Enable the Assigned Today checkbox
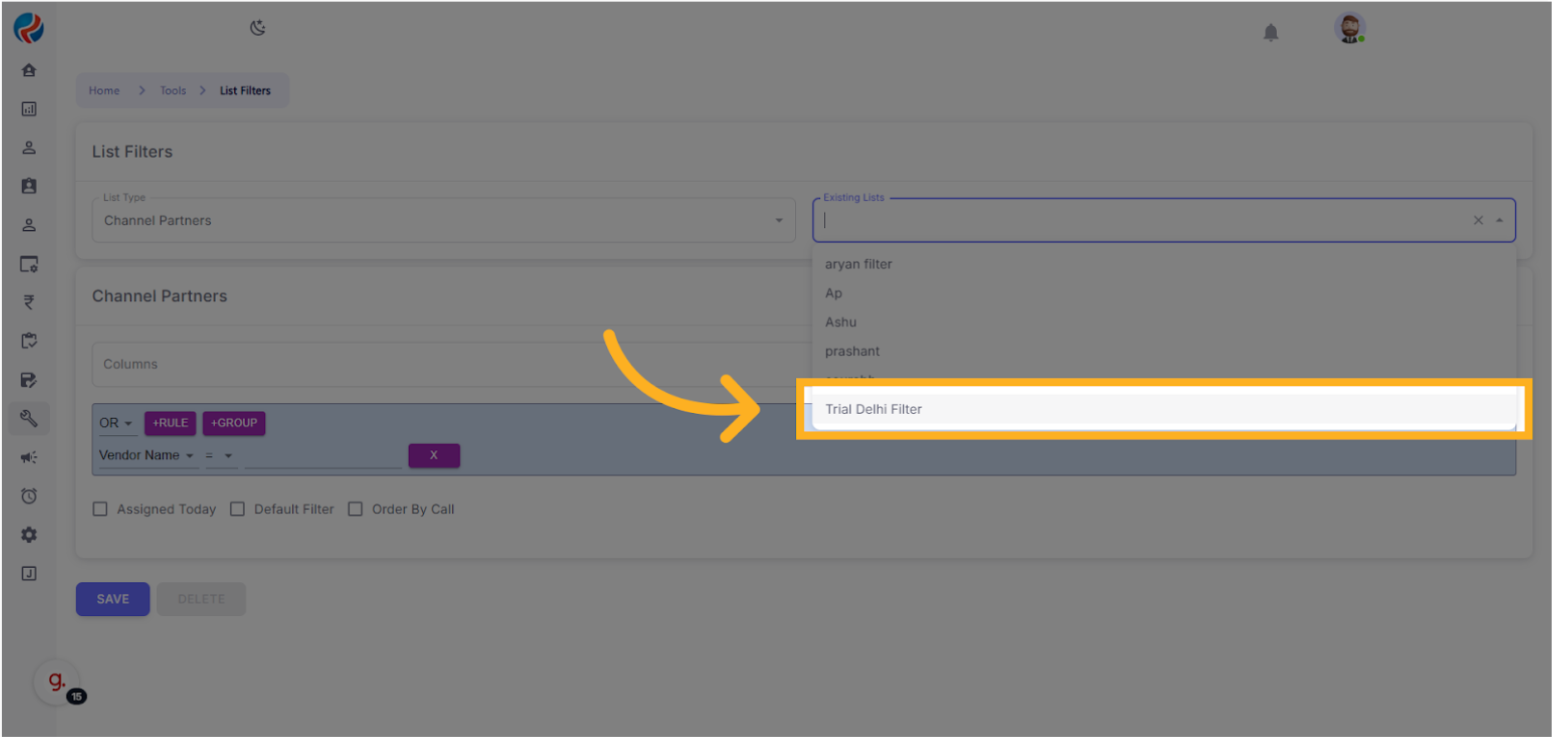The width and height of the screenshot is (1552, 737). pyautogui.click(x=100, y=509)
